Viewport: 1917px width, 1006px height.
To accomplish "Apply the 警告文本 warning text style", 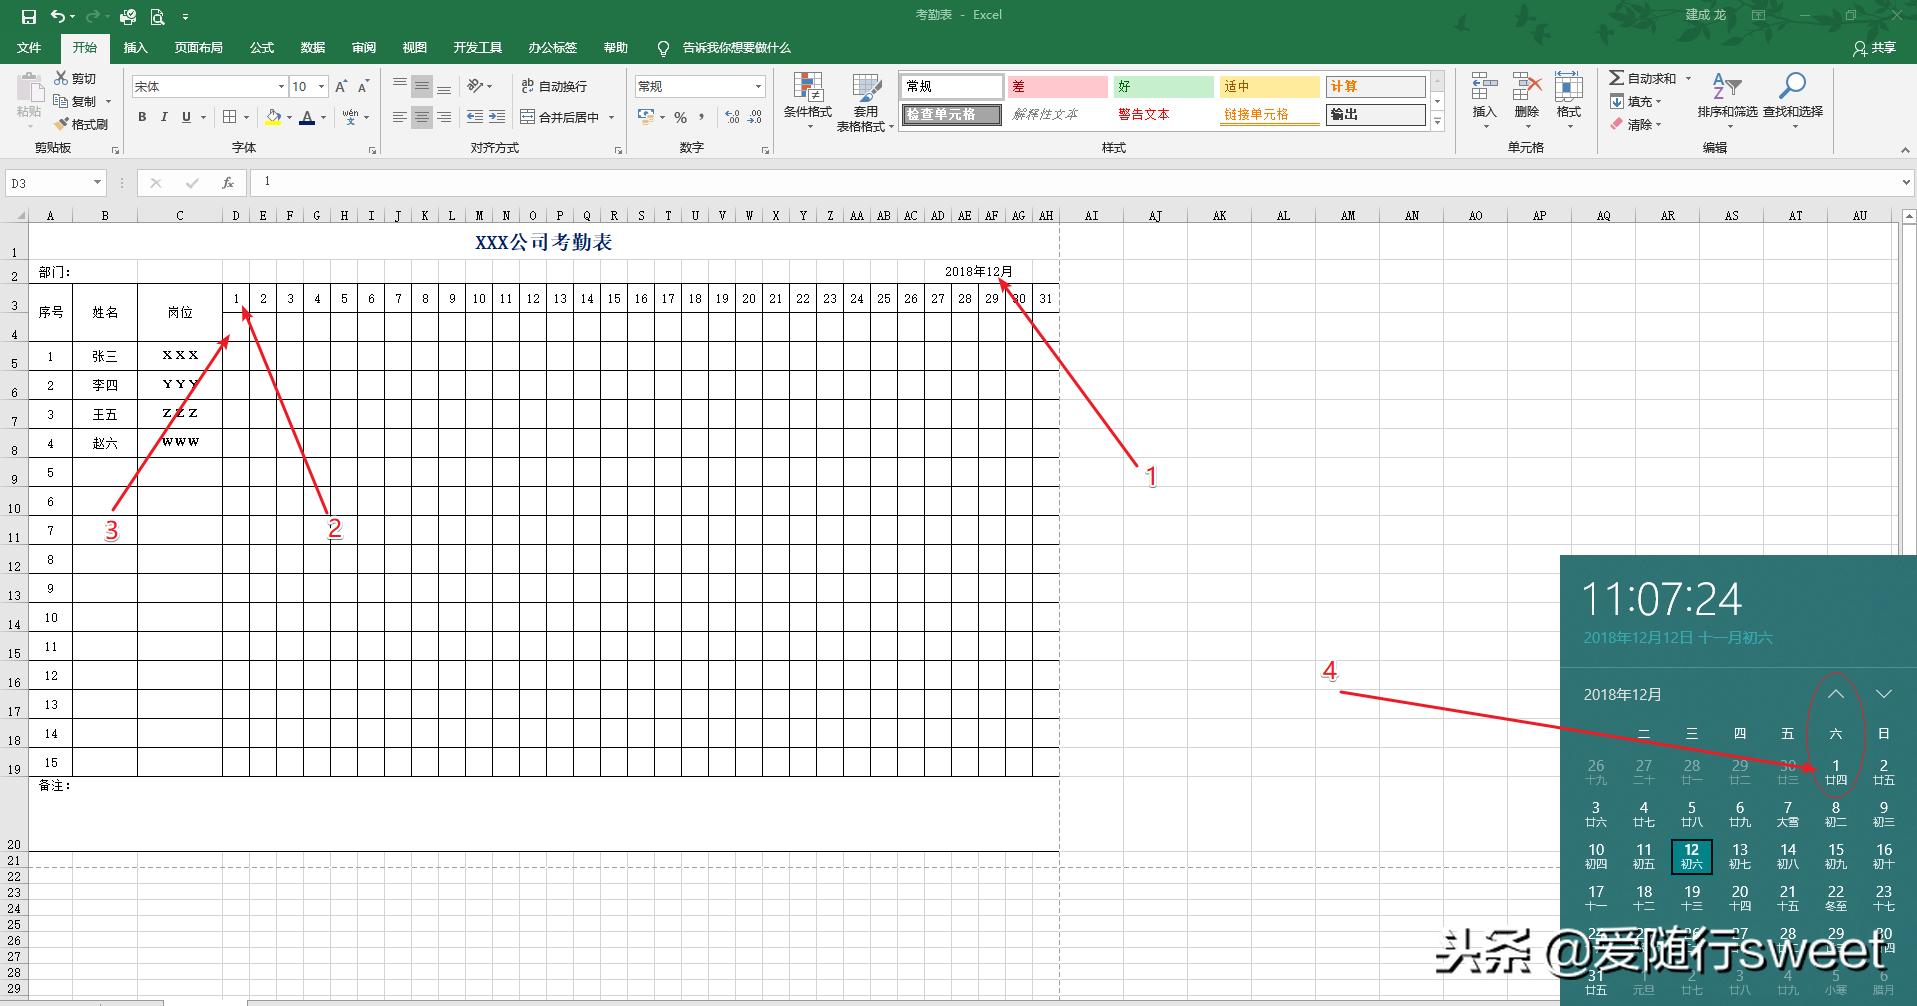I will (x=1163, y=115).
